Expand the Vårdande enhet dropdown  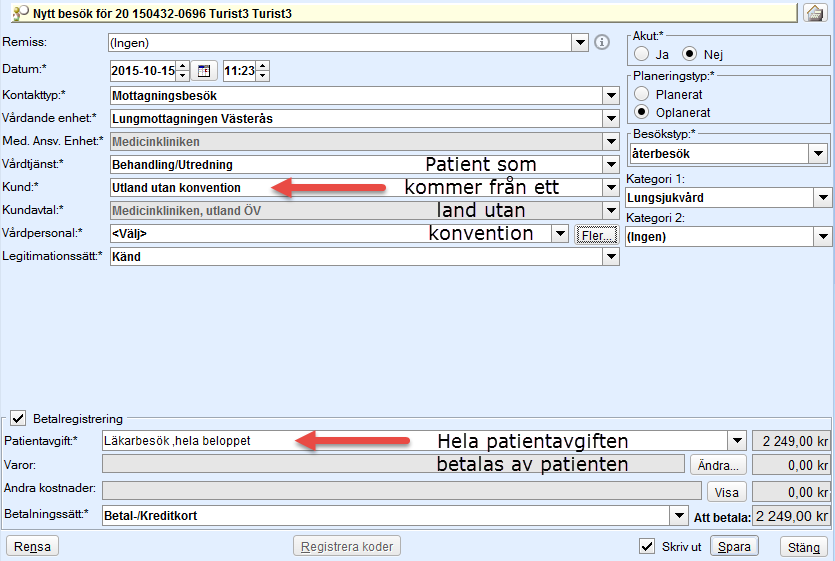point(611,119)
